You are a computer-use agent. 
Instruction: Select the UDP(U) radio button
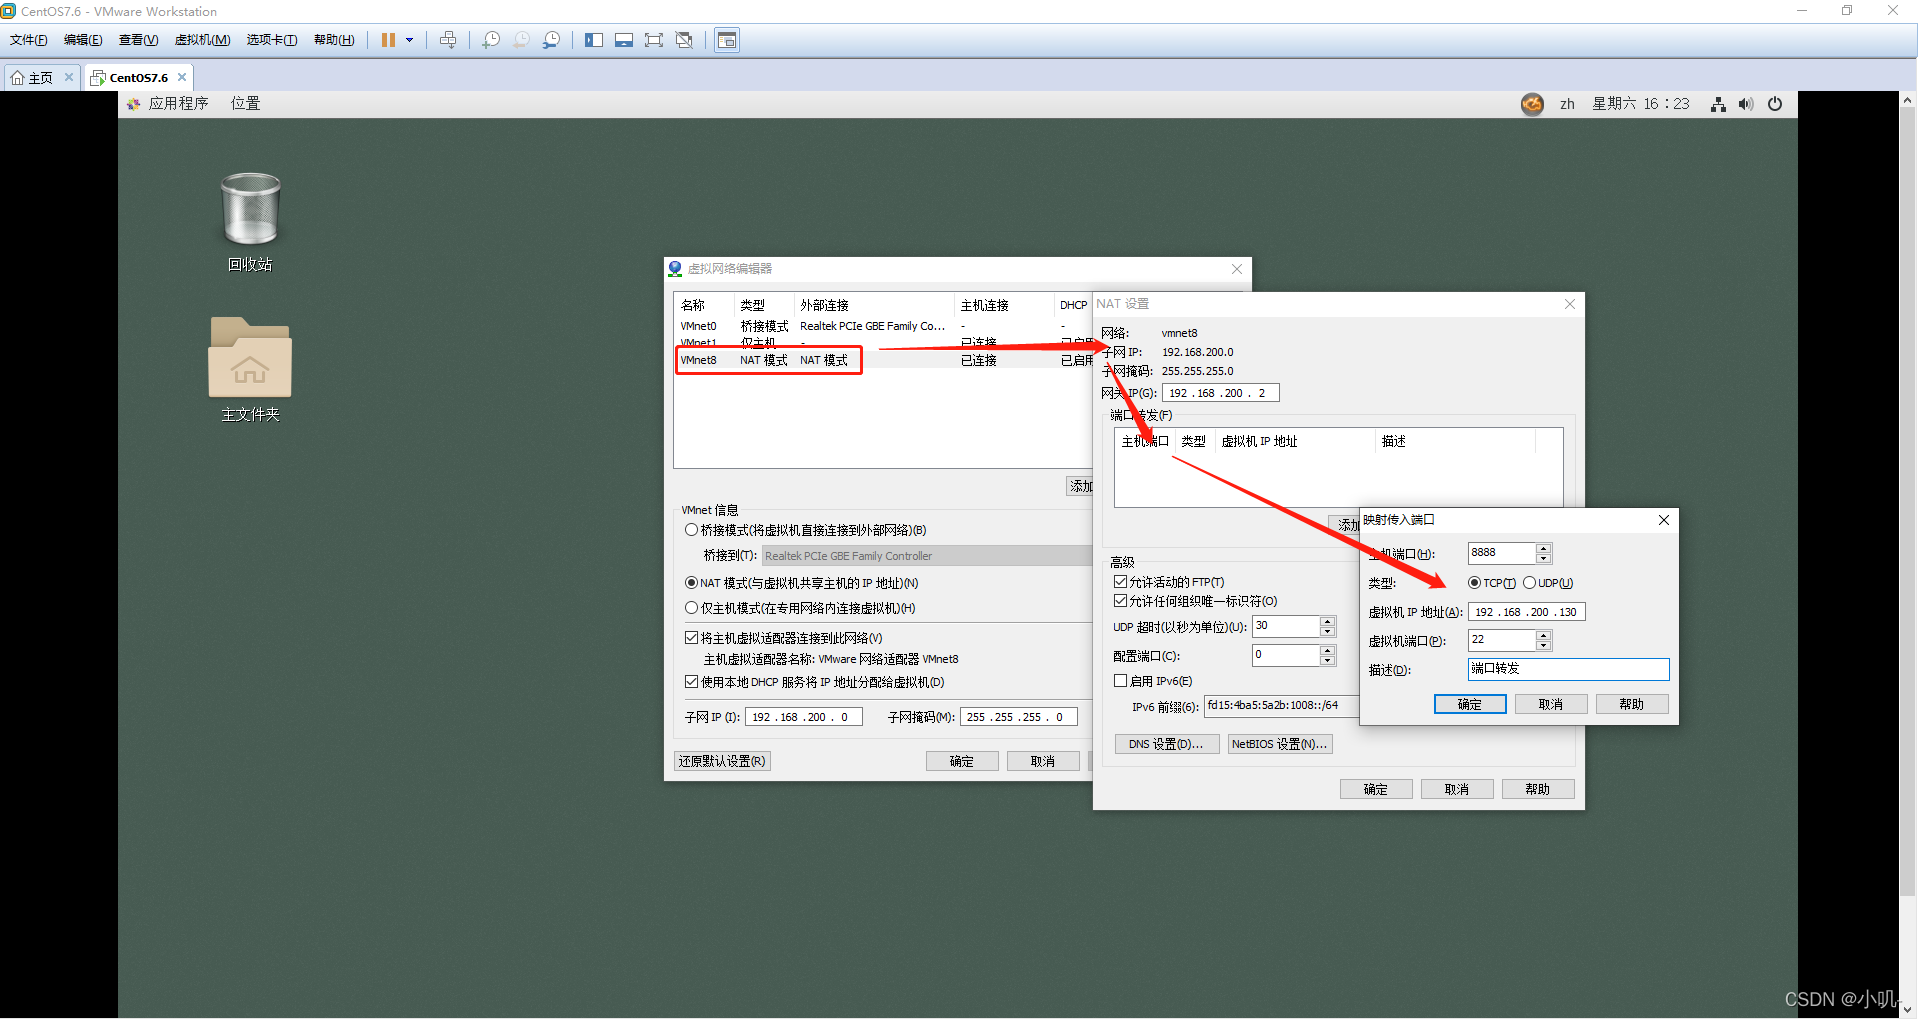1529,583
